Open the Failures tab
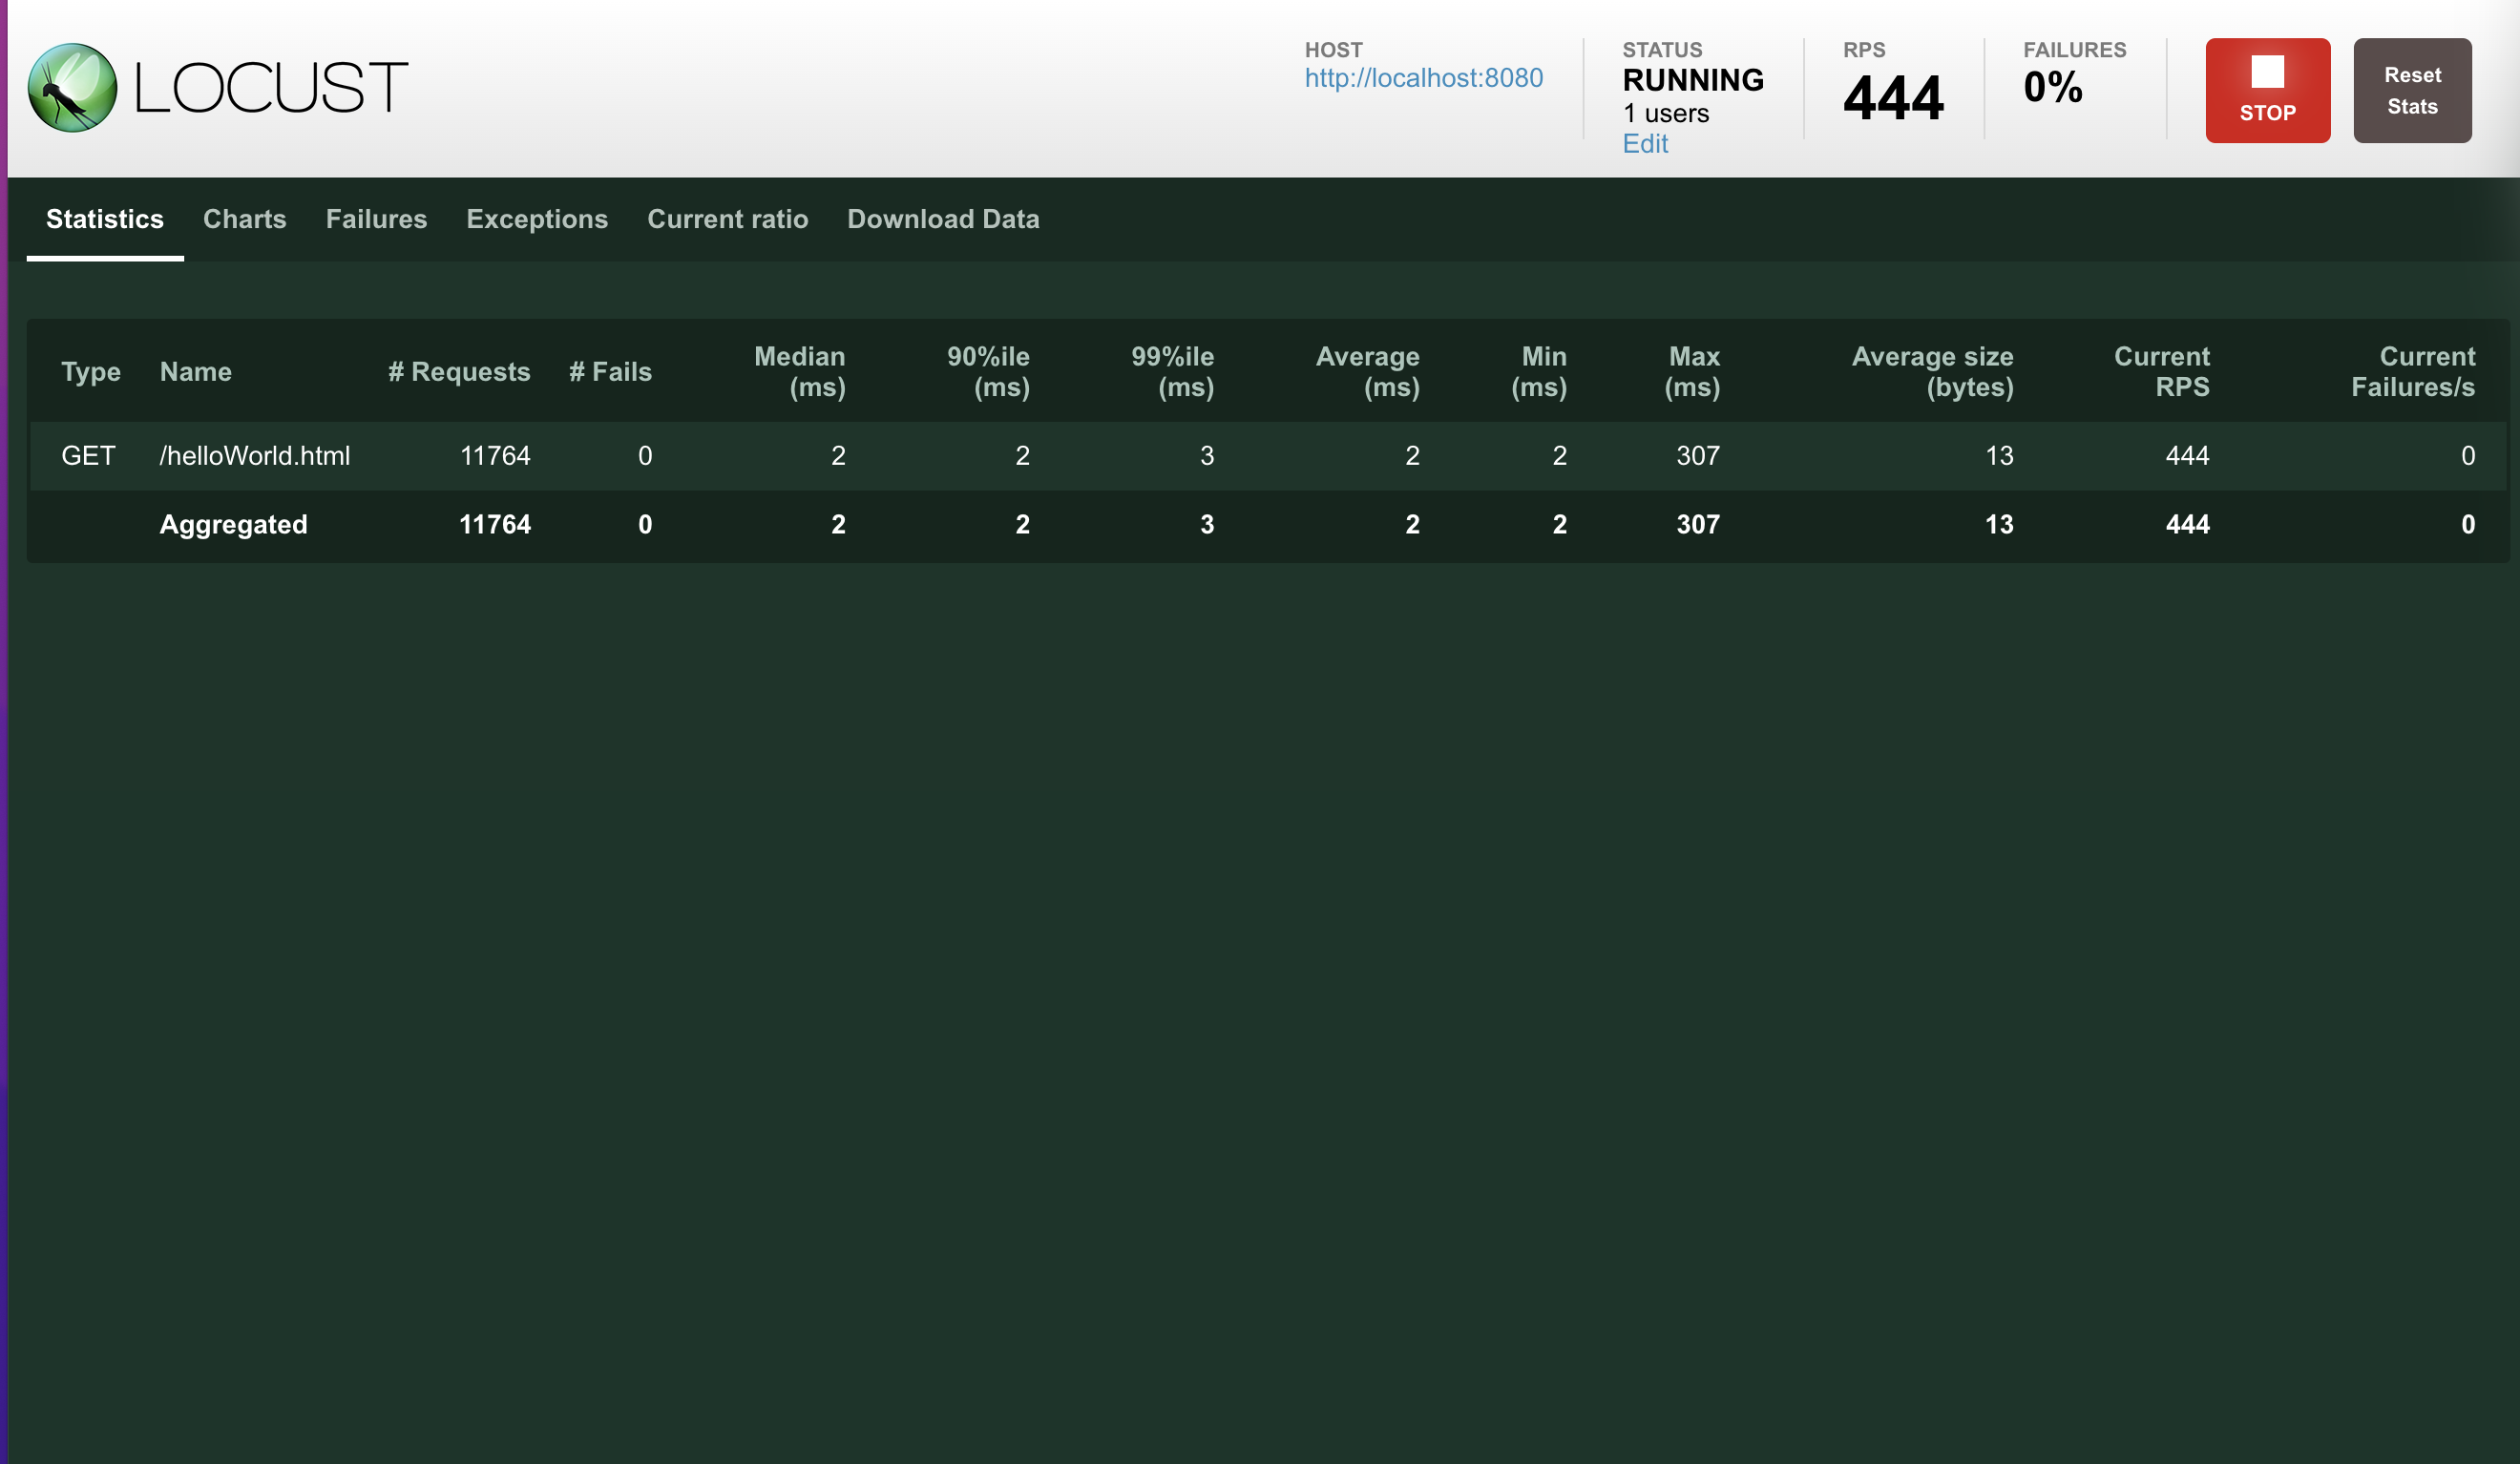Viewport: 2520px width, 1464px height. tap(376, 219)
